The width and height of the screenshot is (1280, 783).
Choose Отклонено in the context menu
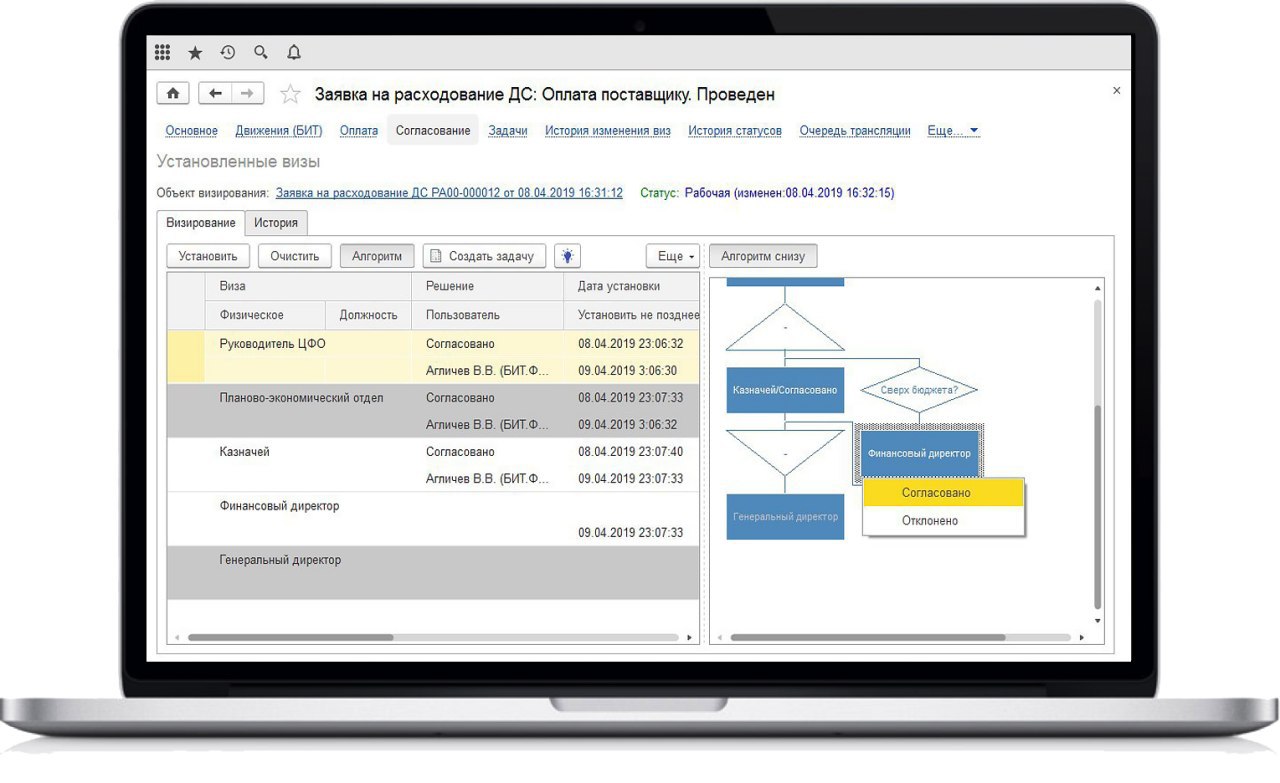(x=930, y=521)
